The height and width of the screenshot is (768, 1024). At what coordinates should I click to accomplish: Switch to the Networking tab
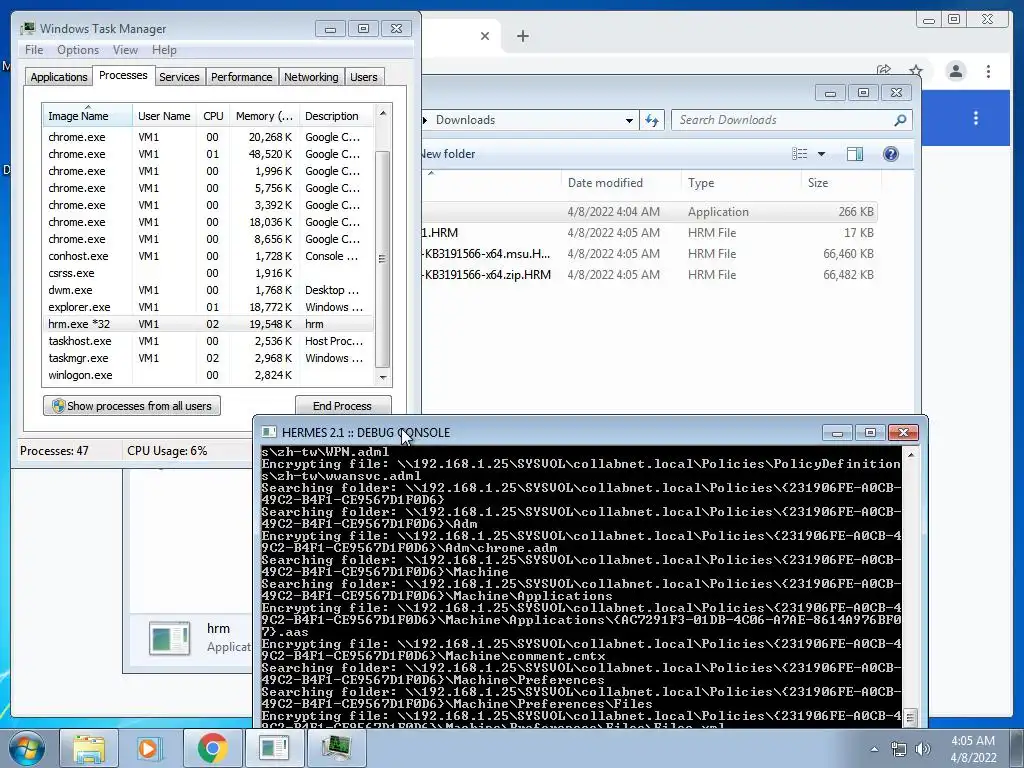click(311, 76)
